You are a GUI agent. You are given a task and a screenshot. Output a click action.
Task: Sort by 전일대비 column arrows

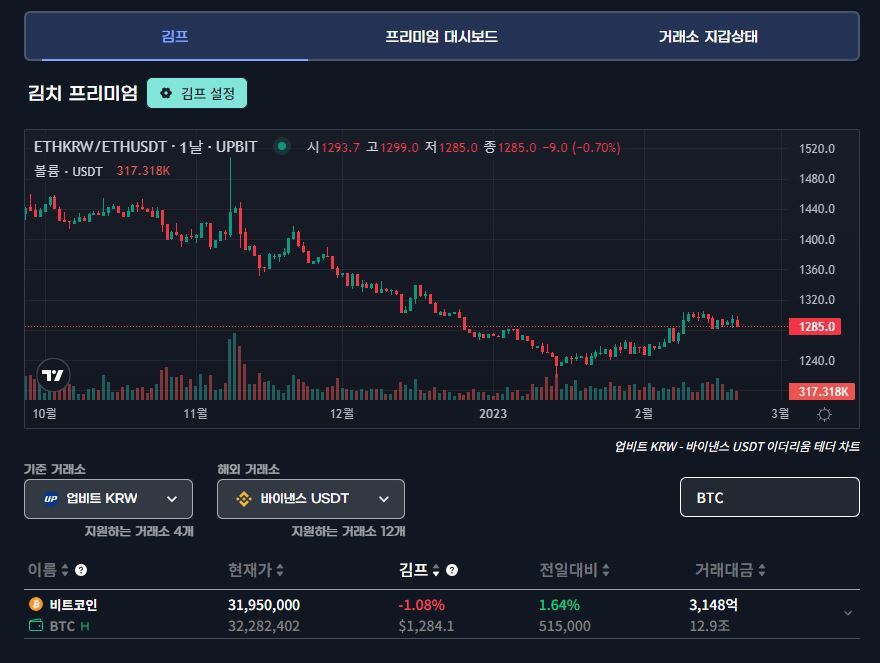pos(606,570)
